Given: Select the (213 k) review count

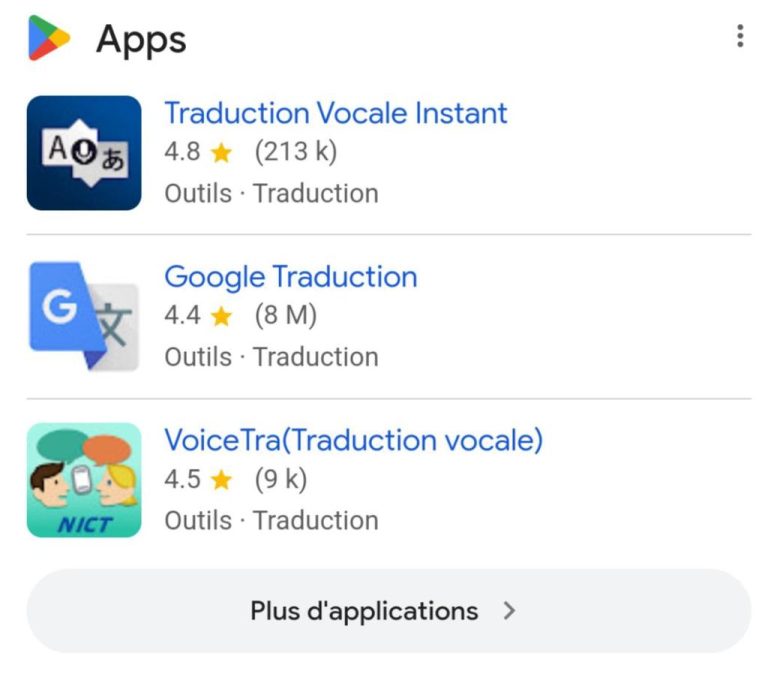Looking at the screenshot, I should (x=296, y=151).
